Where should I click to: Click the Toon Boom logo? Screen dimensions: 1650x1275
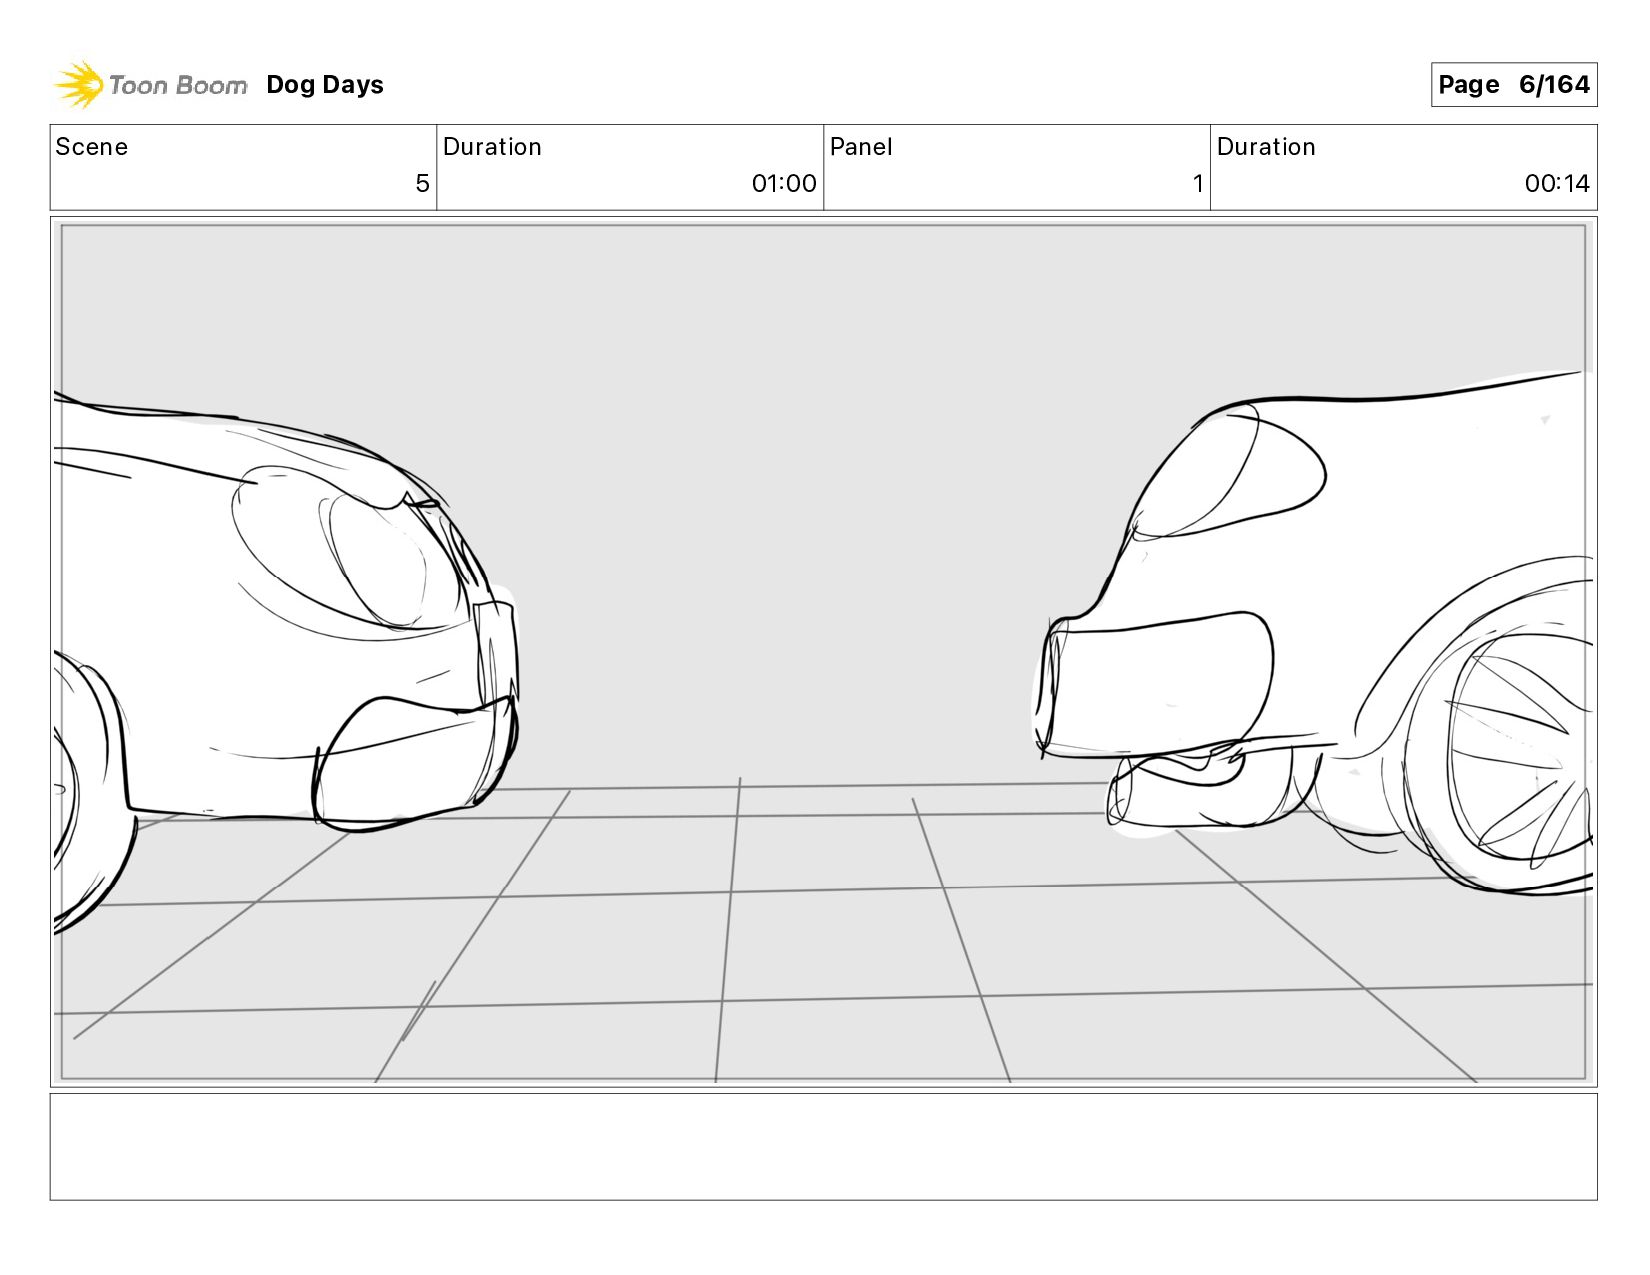pyautogui.click(x=150, y=85)
